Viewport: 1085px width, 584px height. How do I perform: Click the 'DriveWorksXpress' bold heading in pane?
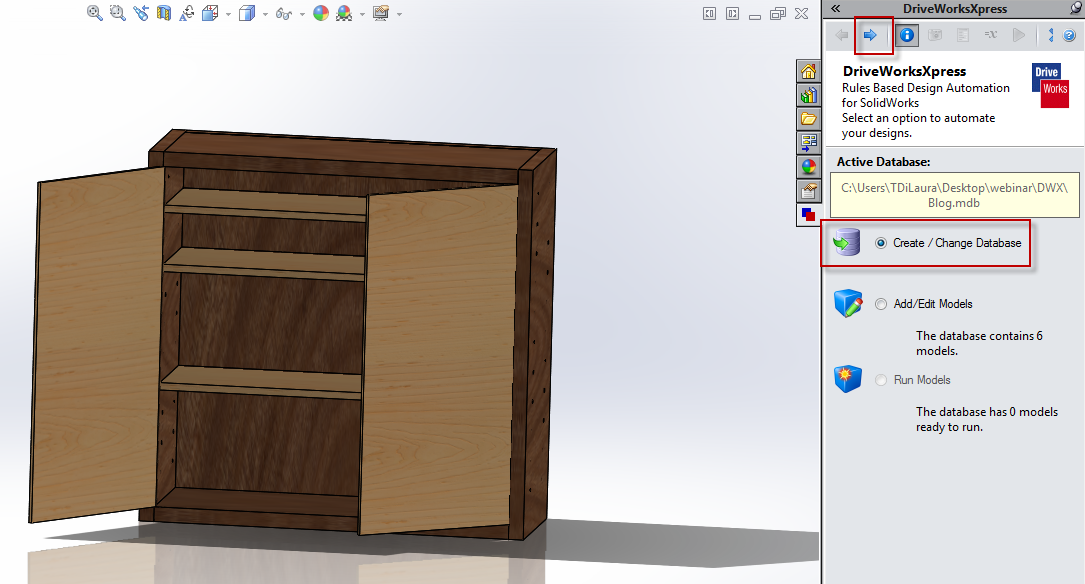pos(904,71)
